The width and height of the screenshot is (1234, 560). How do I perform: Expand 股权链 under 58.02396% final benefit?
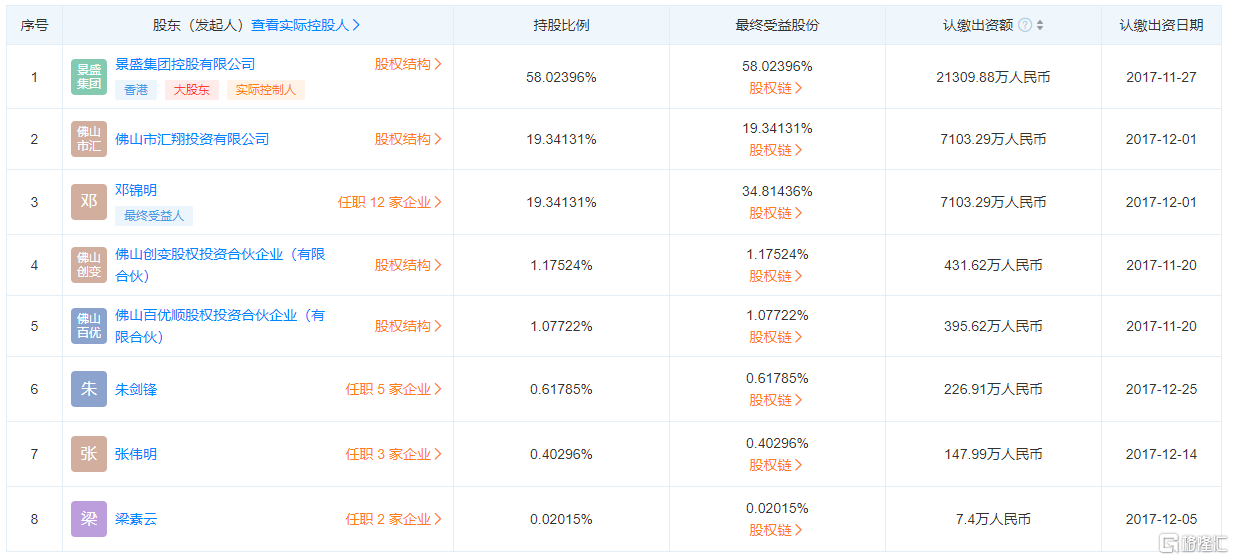pyautogui.click(x=776, y=88)
